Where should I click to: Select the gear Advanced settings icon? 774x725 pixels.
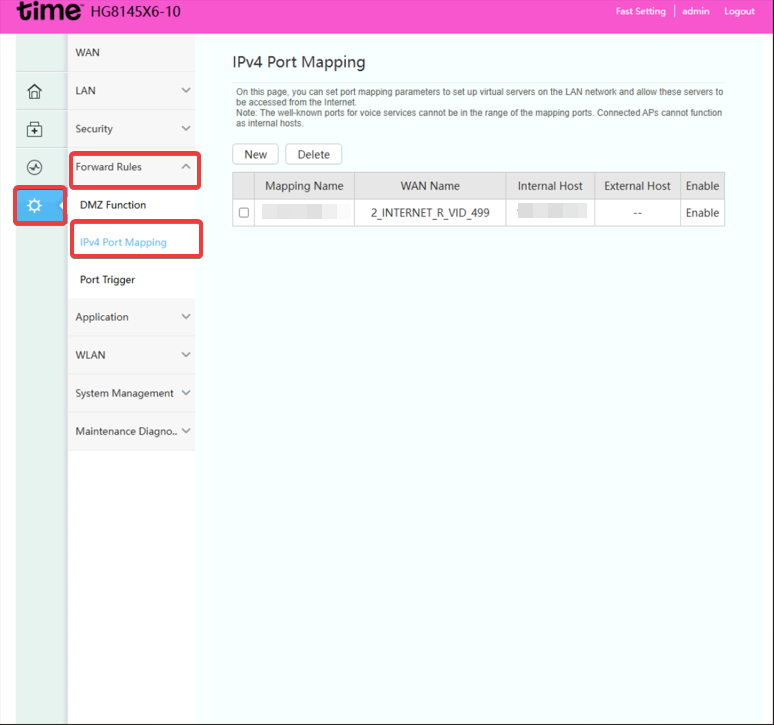35,205
